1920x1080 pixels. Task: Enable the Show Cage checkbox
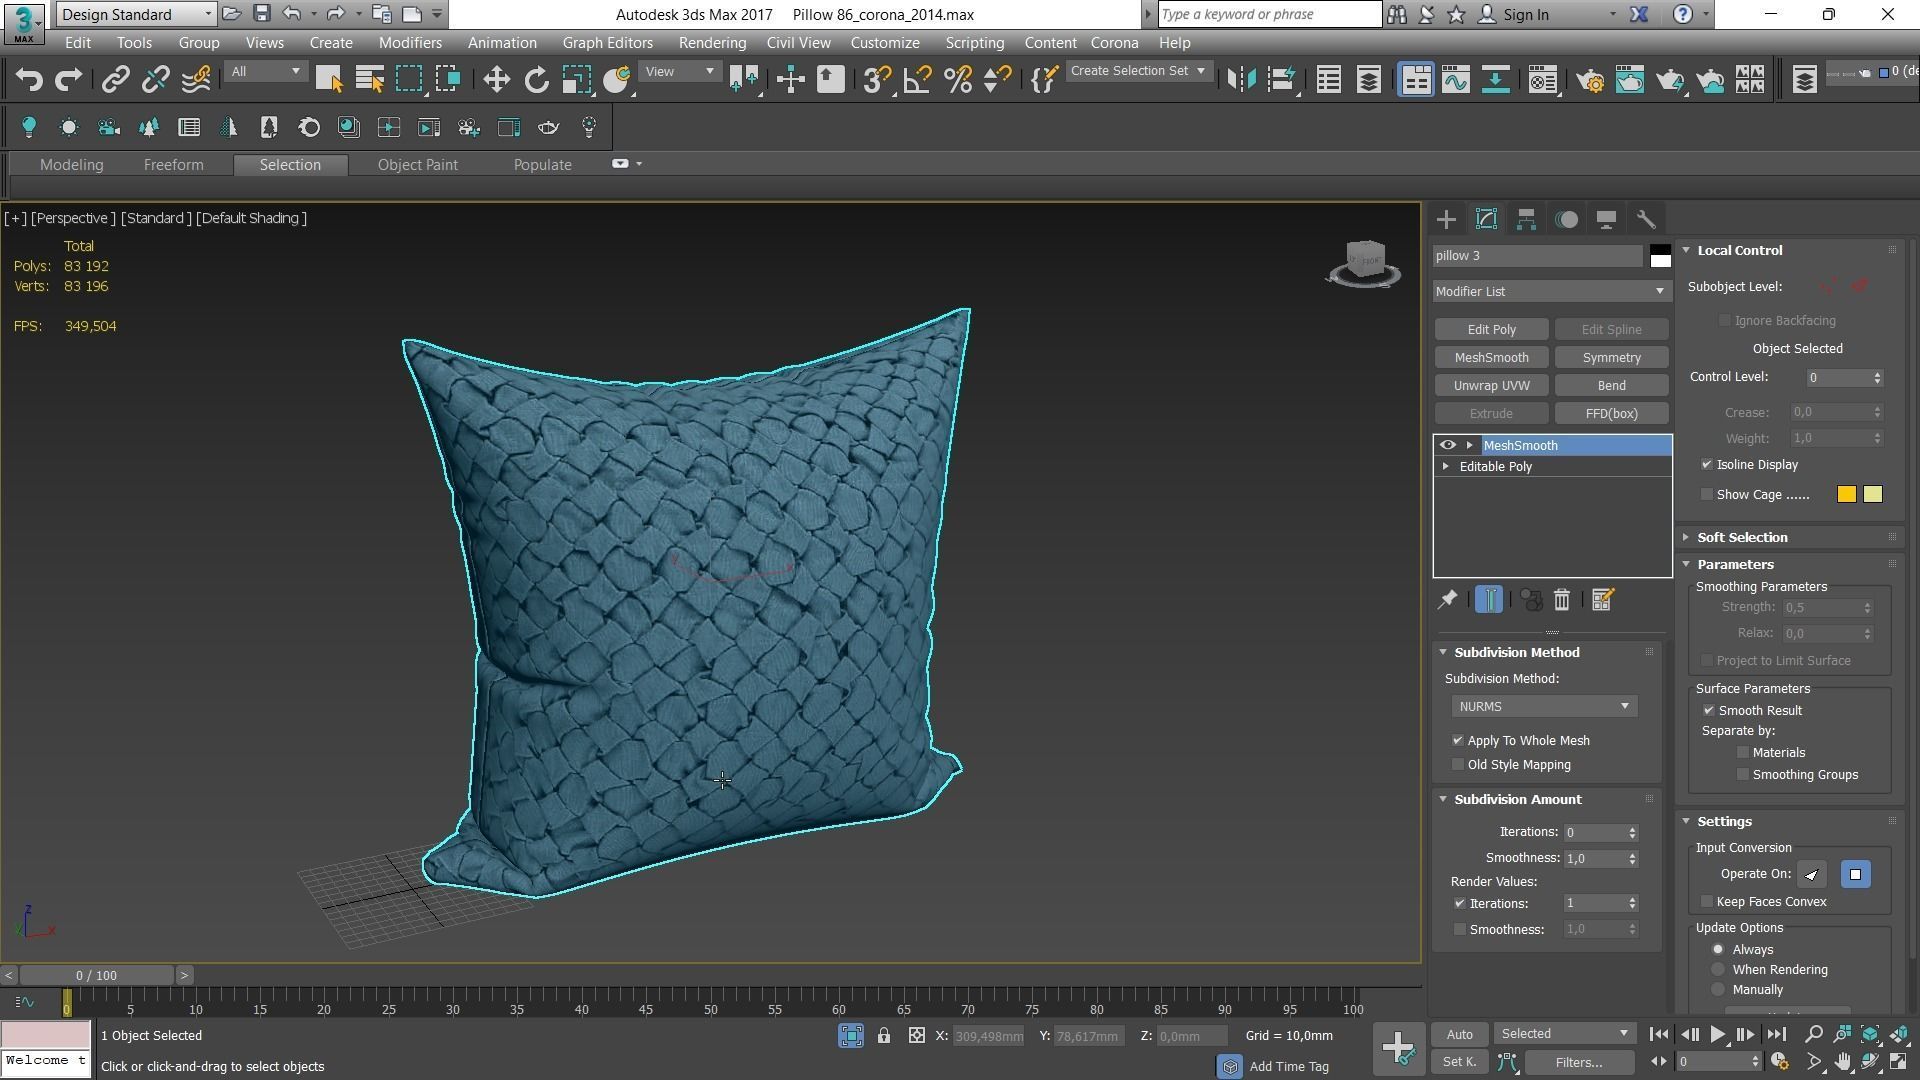pos(1707,495)
